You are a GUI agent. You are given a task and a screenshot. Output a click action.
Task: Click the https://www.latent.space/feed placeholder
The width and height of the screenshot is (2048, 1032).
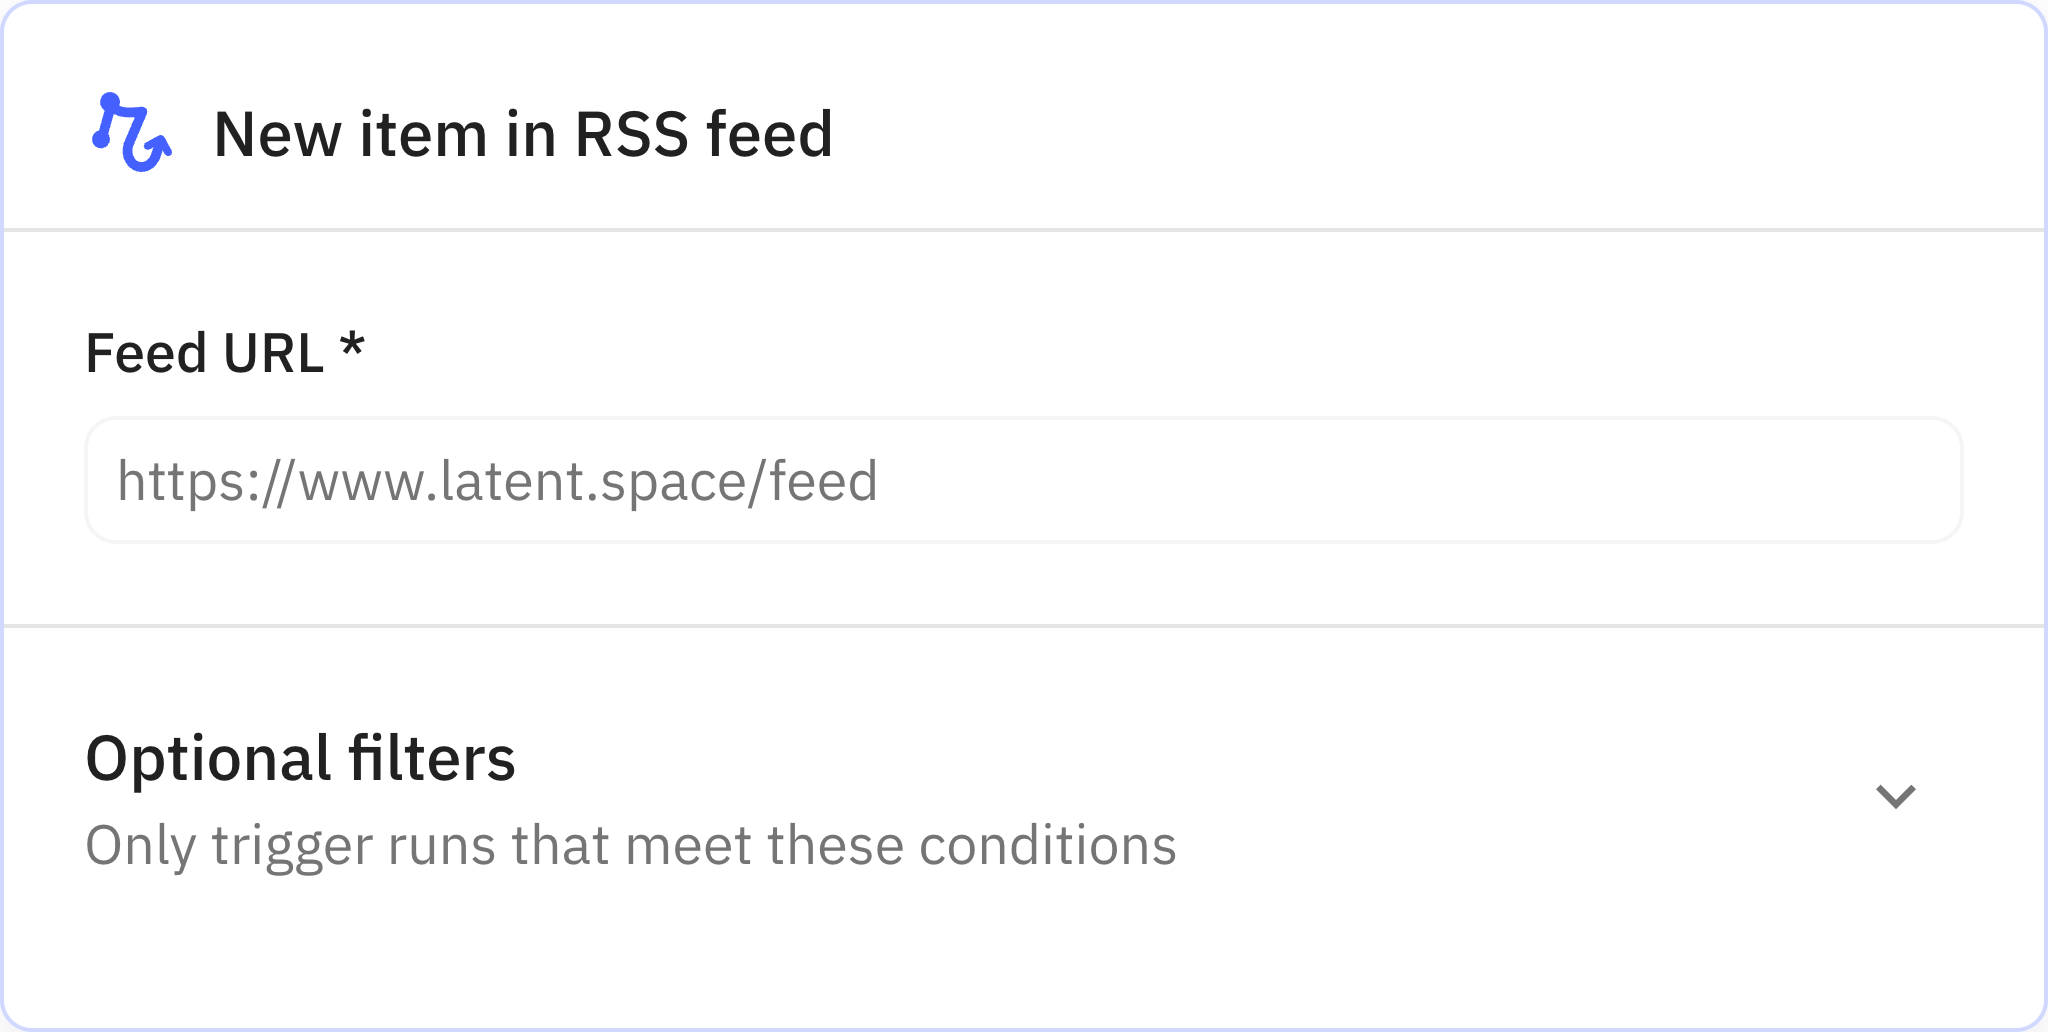(498, 482)
